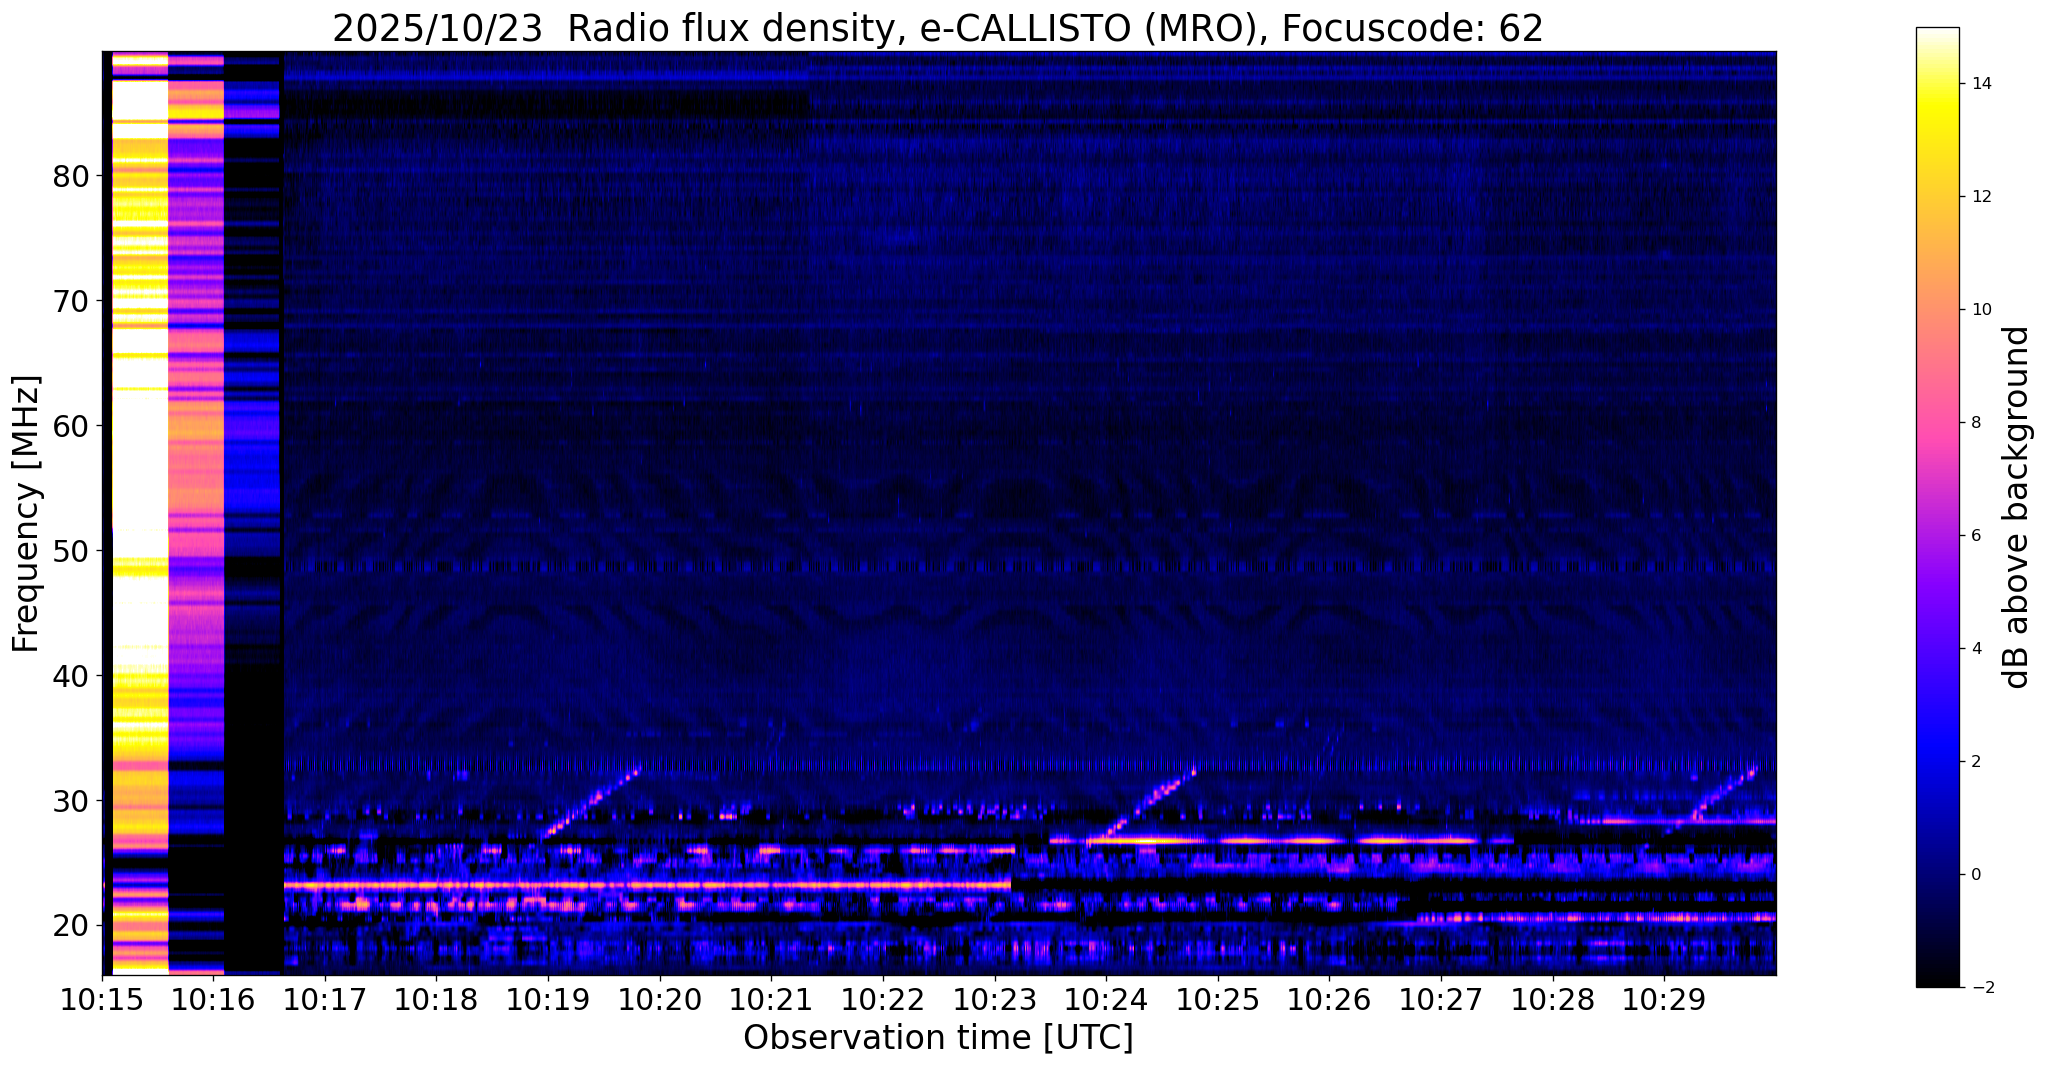Viewport: 2047px width, 1067px height.
Task: Select the 0 dB colorbar tick label
Action: pos(1975,875)
